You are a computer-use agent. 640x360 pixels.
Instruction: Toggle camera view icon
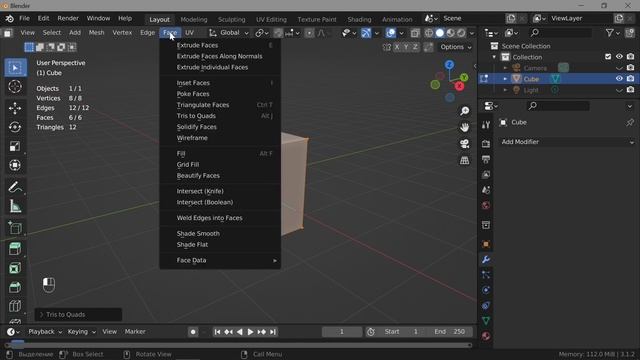(x=464, y=144)
